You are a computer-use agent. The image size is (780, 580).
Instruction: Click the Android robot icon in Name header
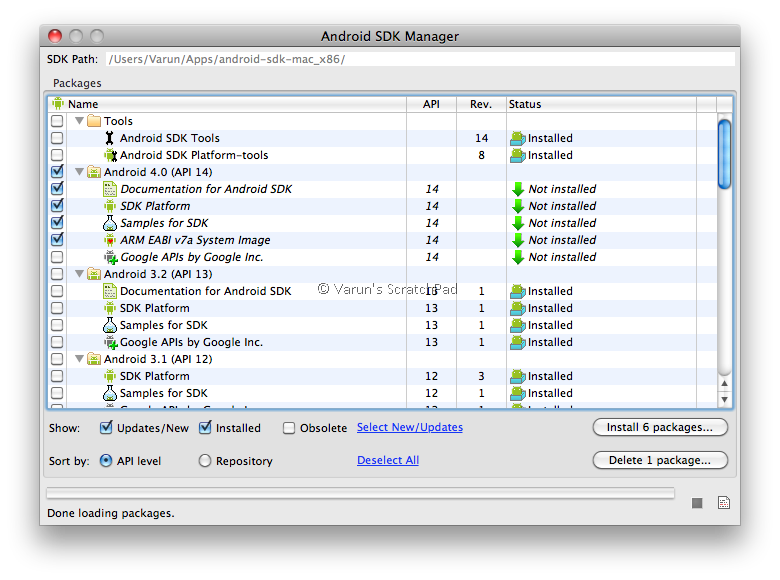(x=58, y=103)
